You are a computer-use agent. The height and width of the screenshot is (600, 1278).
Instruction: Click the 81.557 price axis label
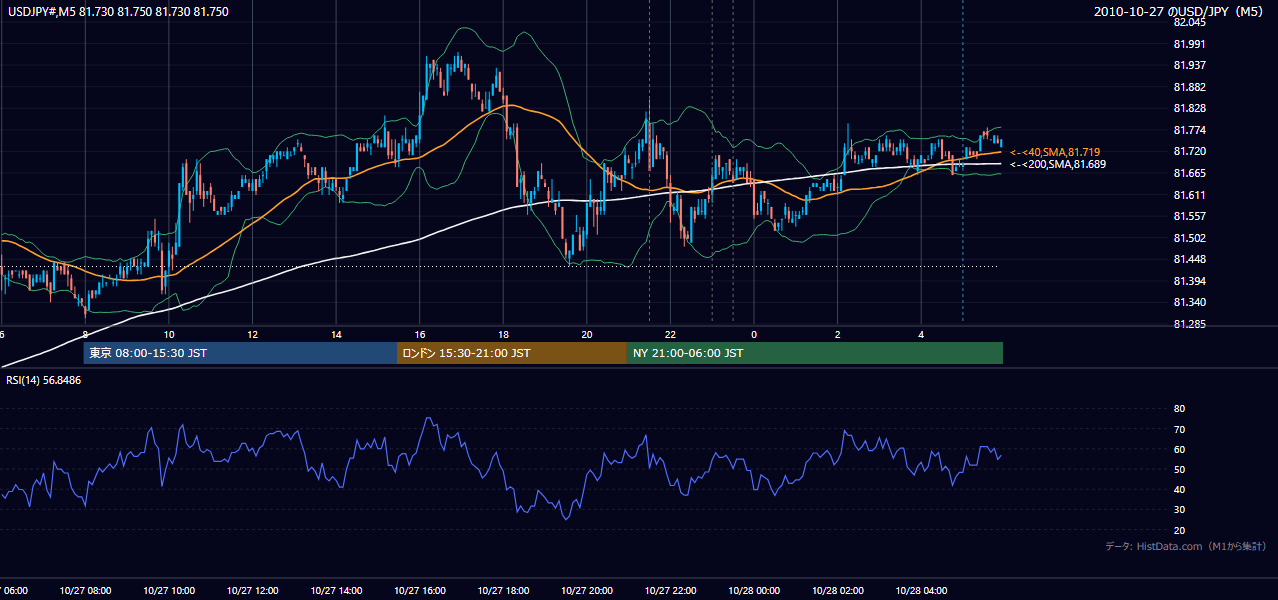1191,216
